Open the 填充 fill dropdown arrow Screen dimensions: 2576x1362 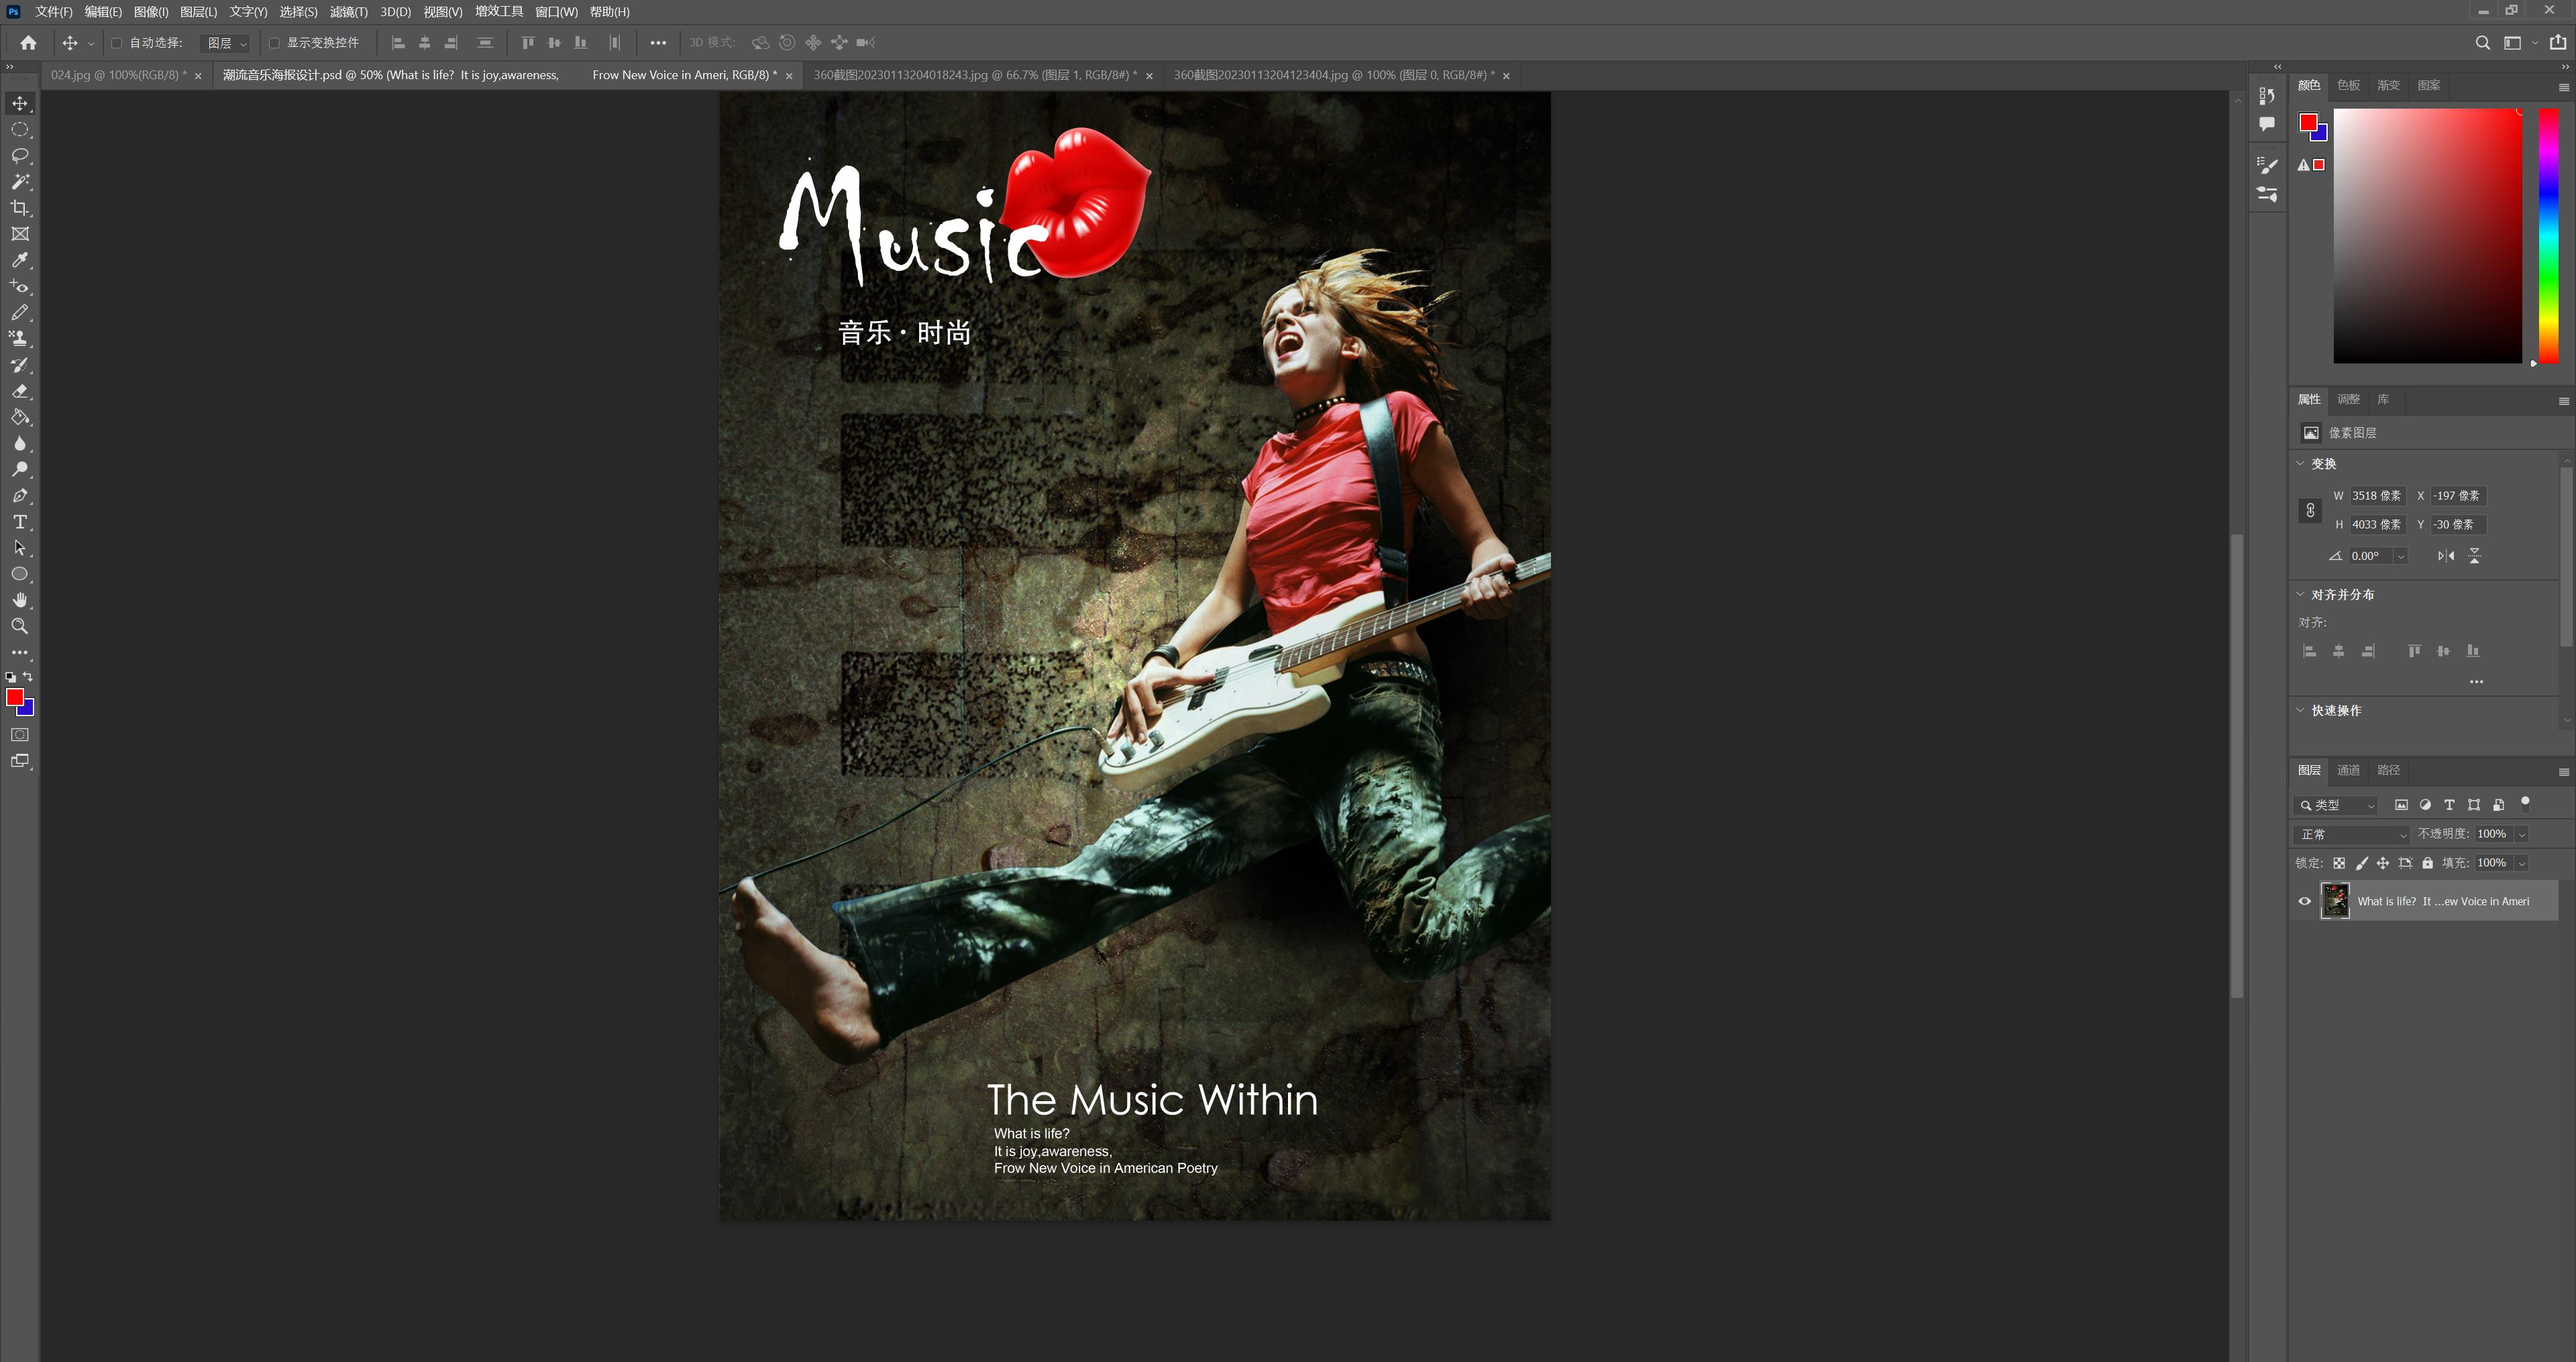tap(2522, 863)
